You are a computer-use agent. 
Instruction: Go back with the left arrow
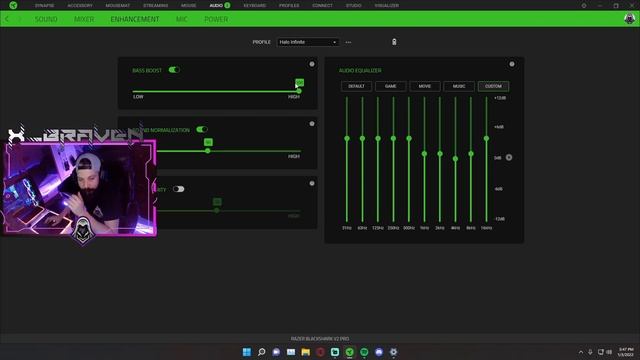coord(7,19)
